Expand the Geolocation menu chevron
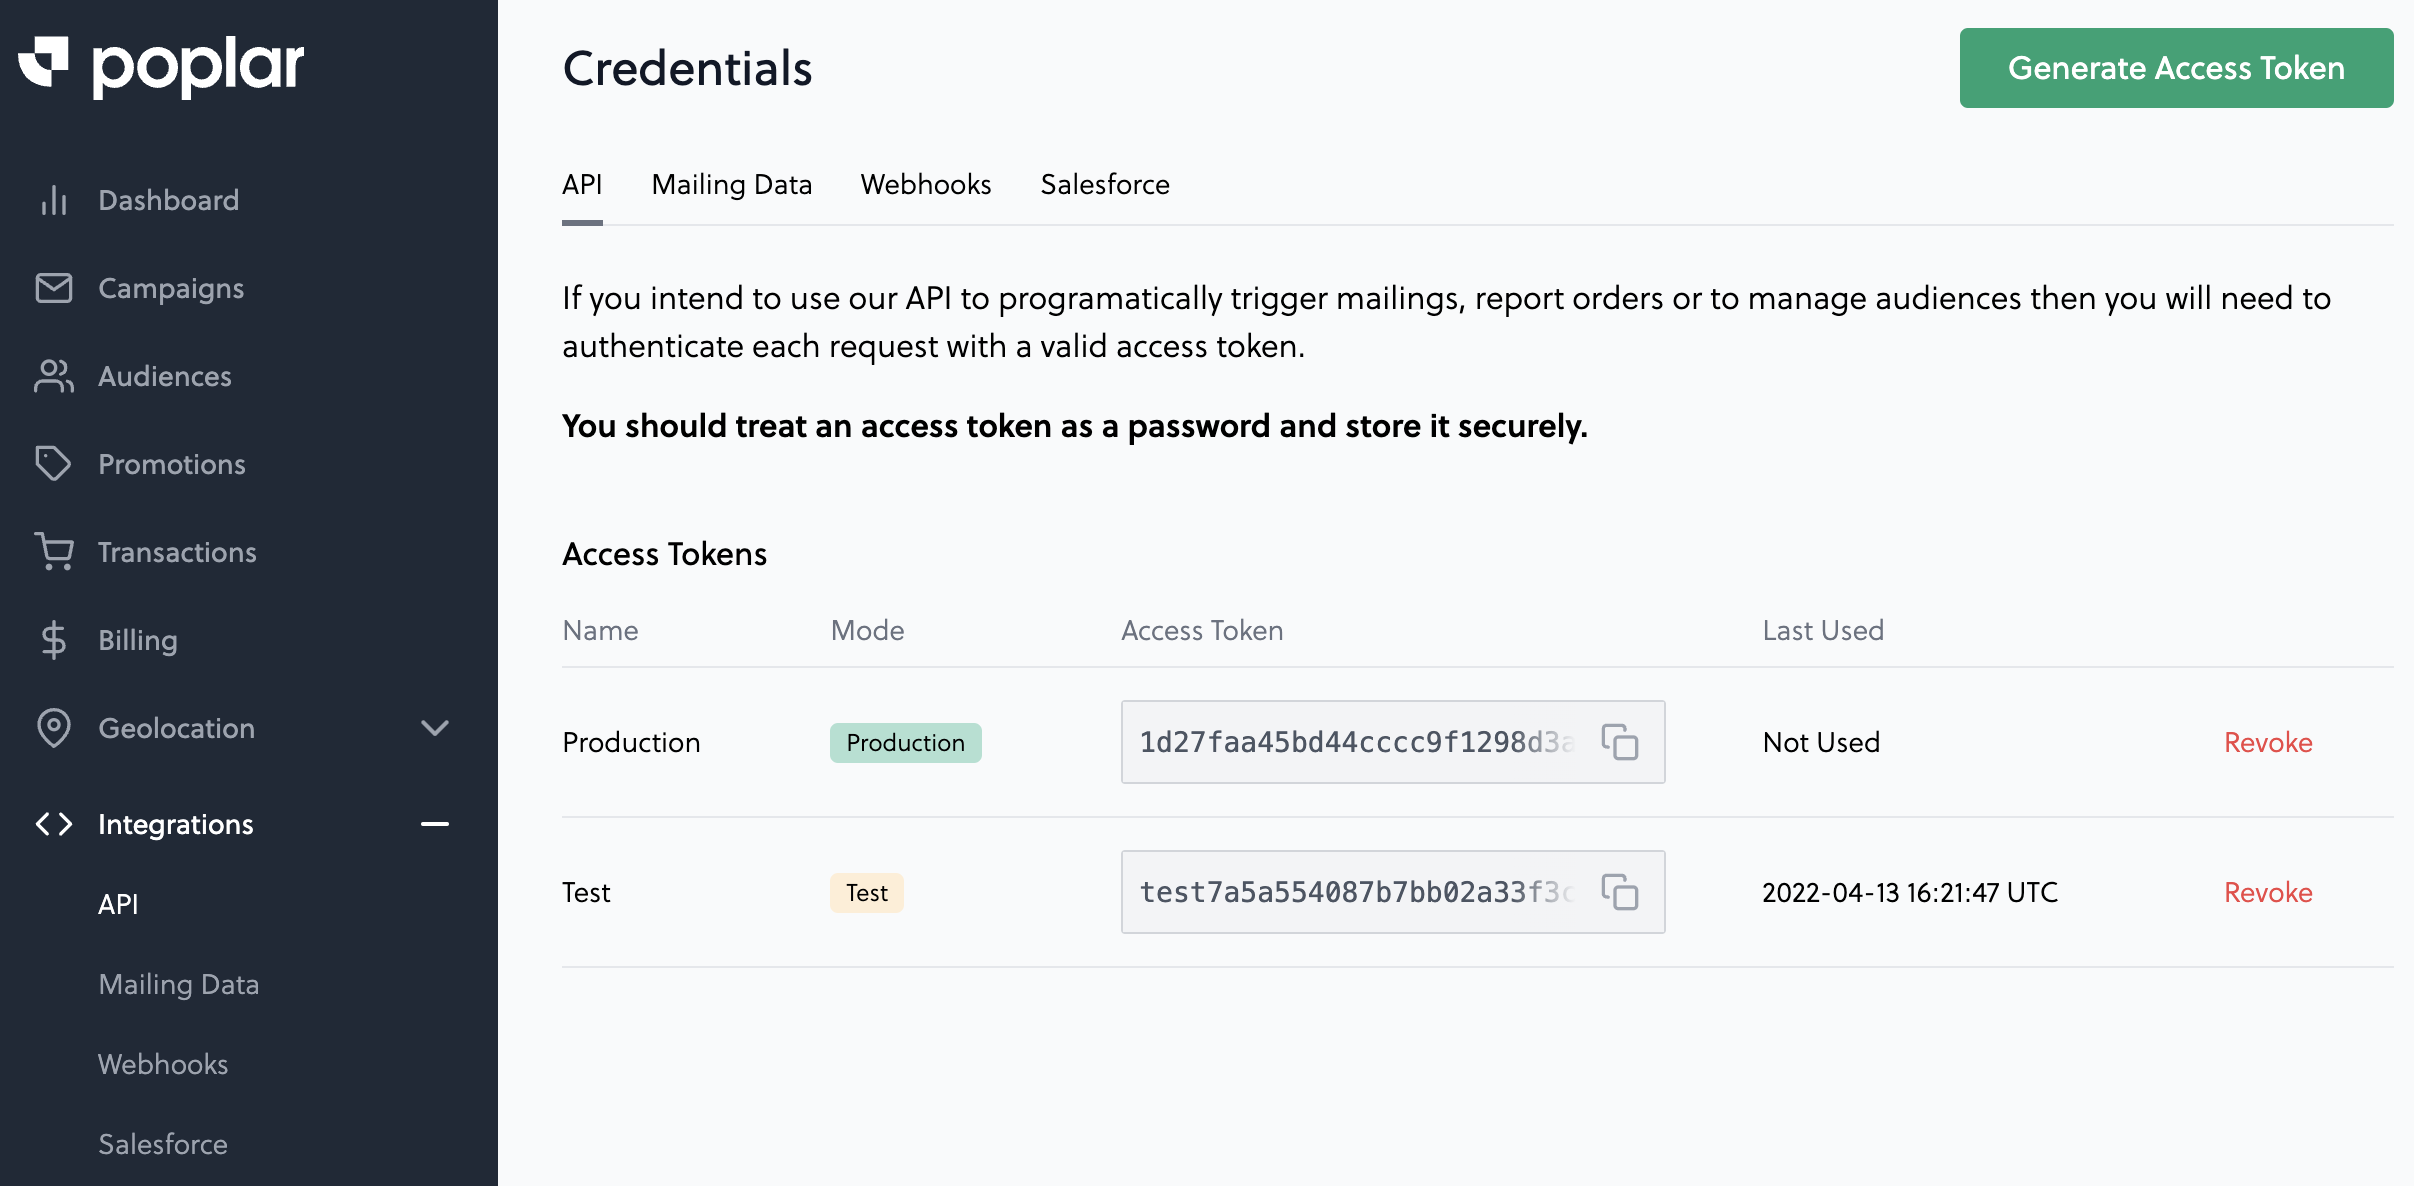This screenshot has width=2414, height=1186. click(434, 728)
